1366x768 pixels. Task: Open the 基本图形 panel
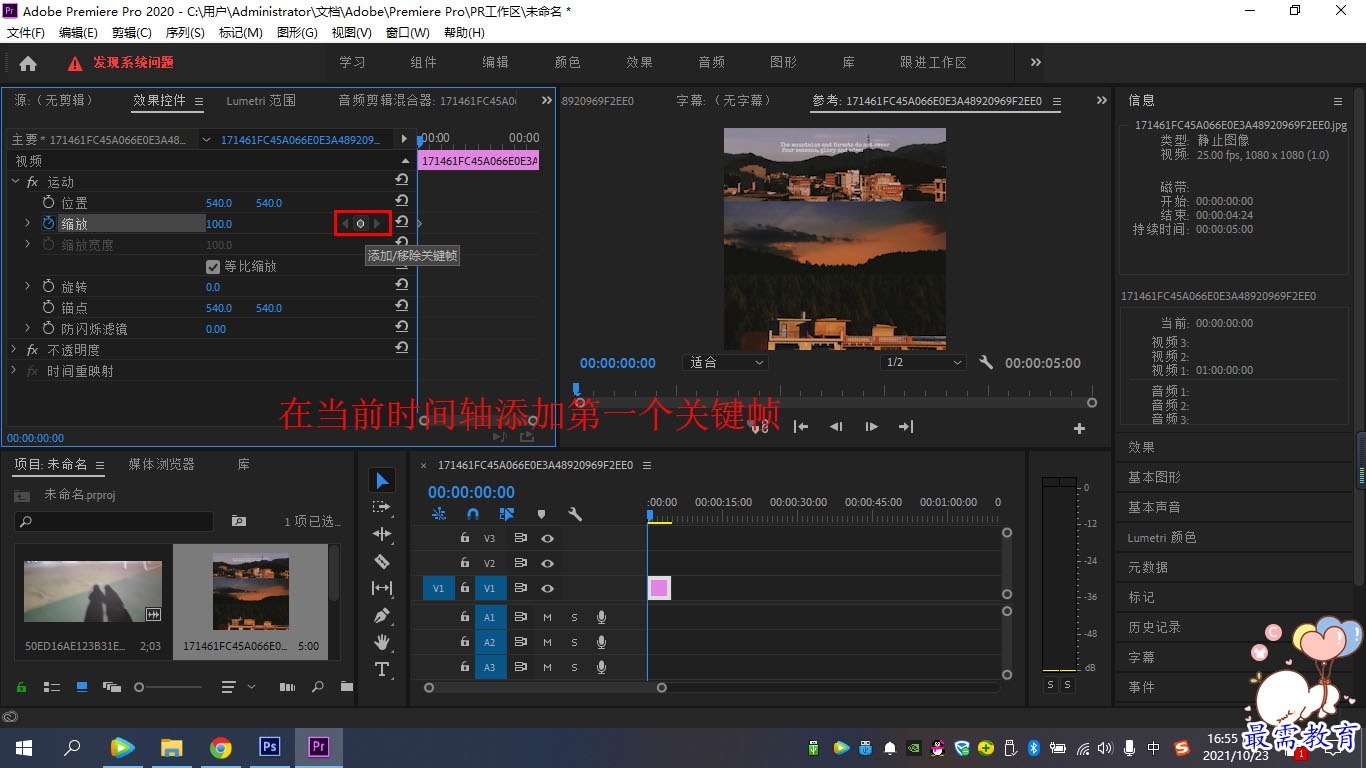pos(1155,477)
